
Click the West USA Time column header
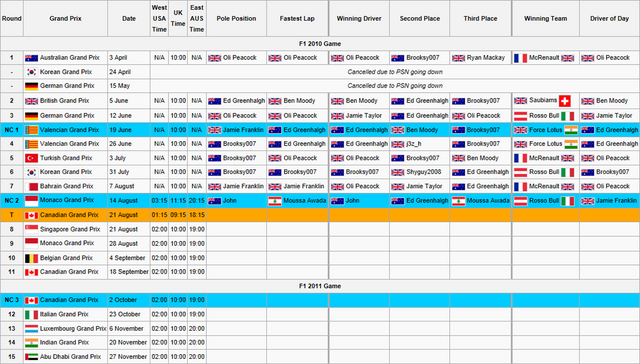(x=159, y=18)
